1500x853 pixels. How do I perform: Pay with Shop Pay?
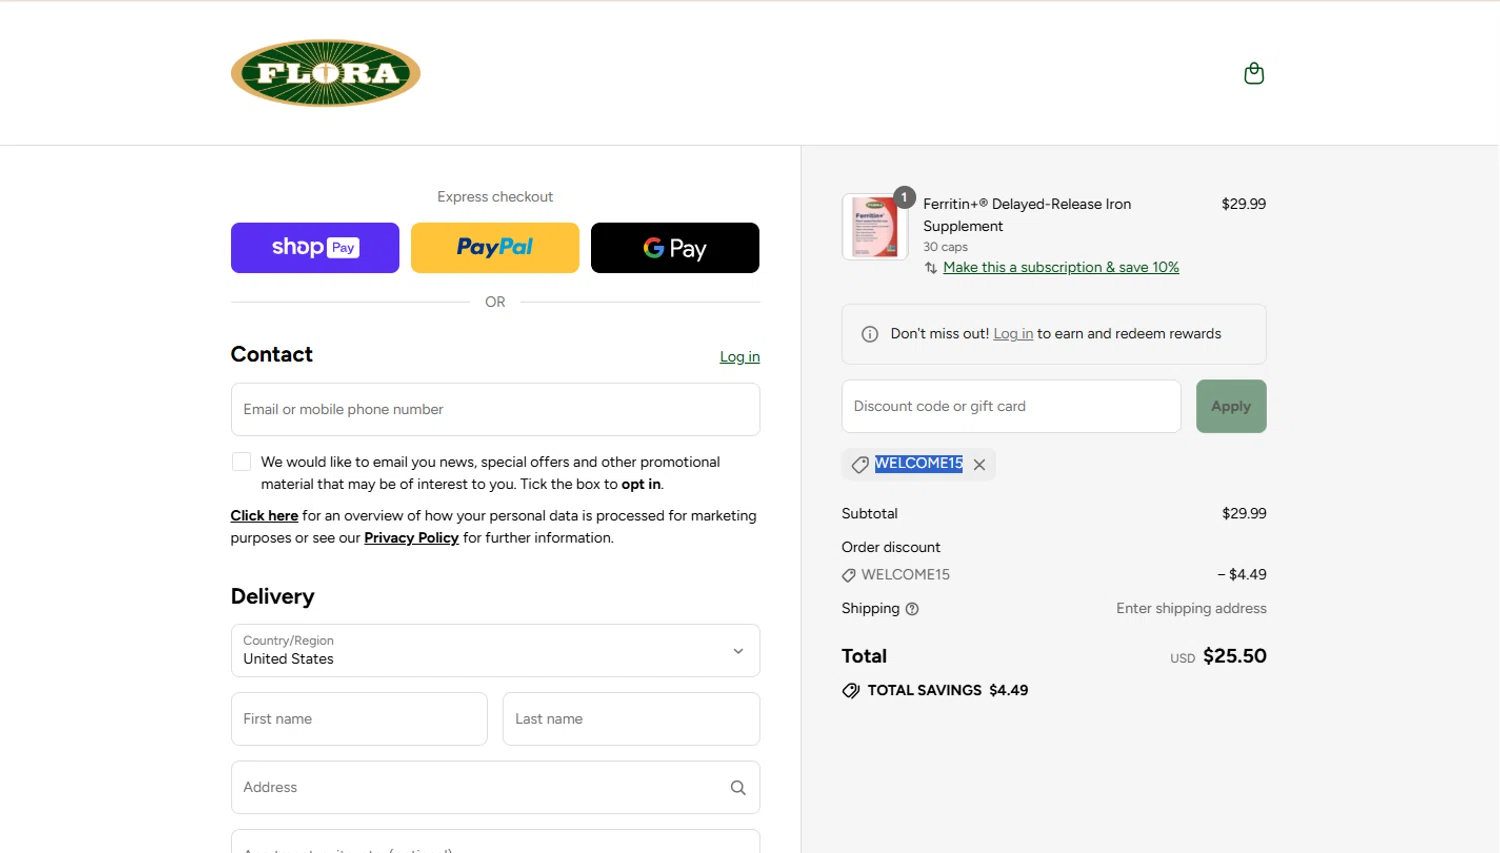315,248
